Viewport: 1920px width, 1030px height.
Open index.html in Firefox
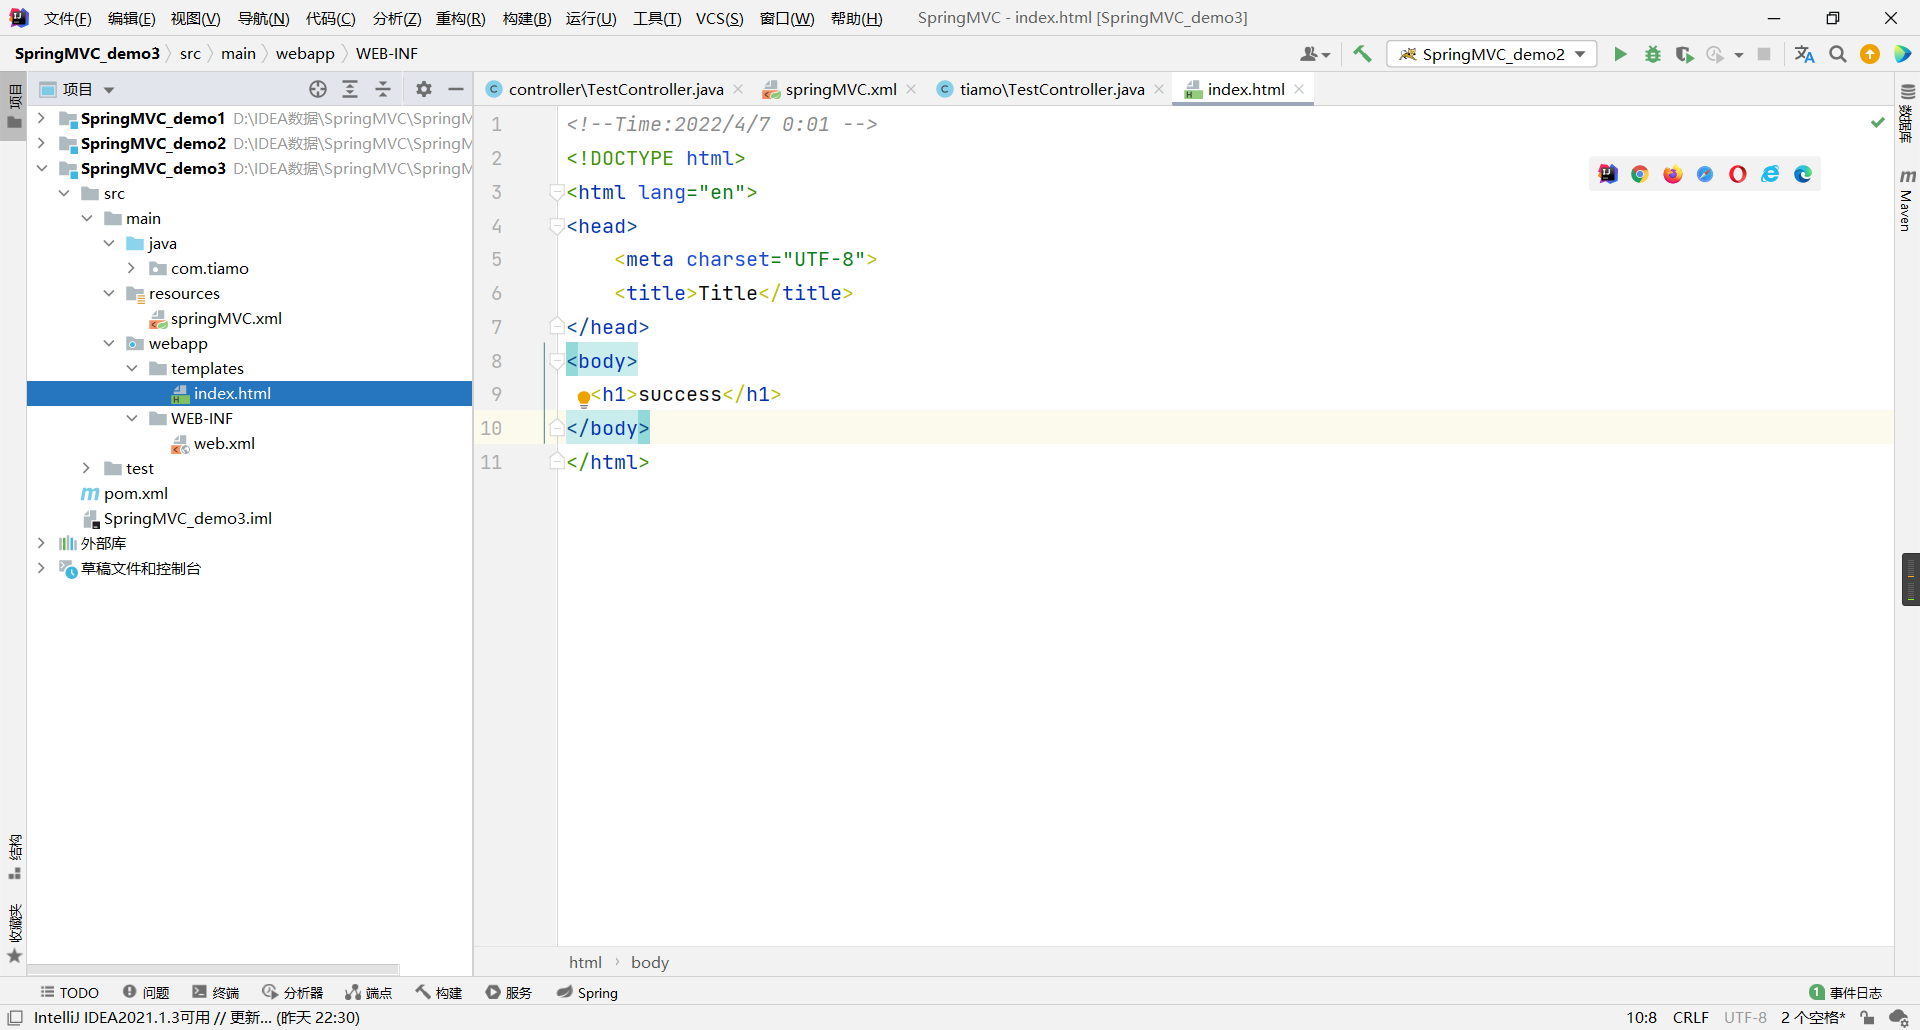click(1671, 173)
